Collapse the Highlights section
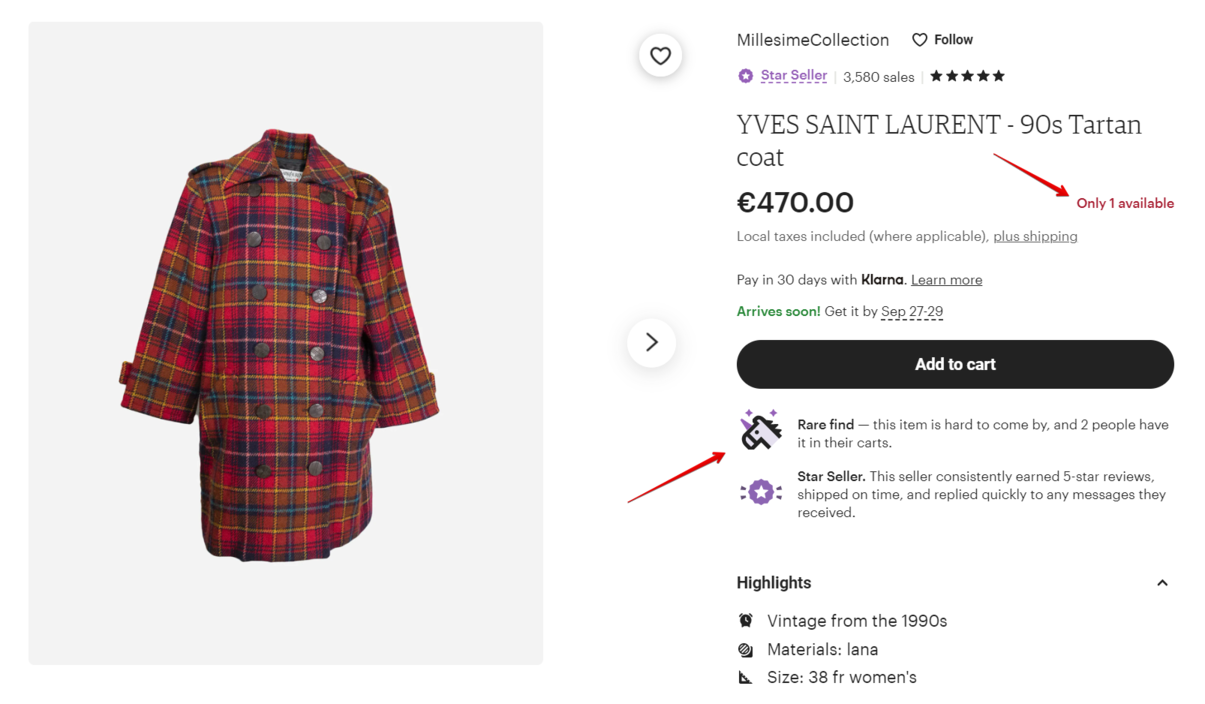1205x704 pixels. click(x=1162, y=583)
